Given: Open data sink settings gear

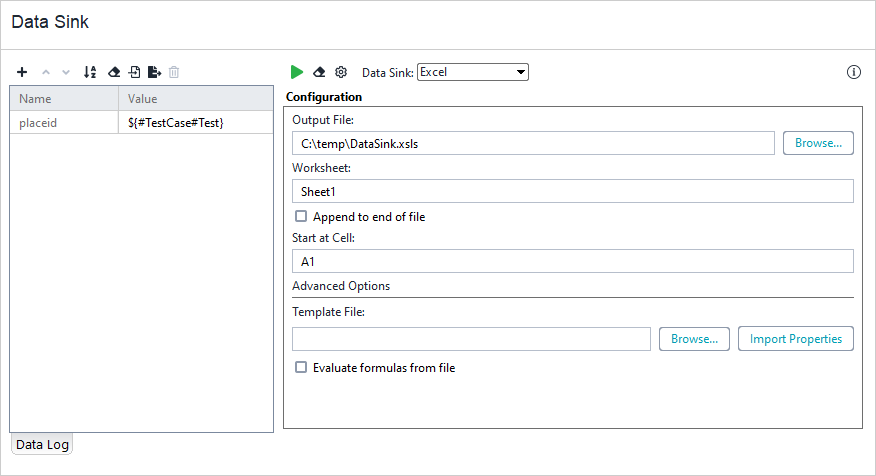Looking at the screenshot, I should click(x=341, y=72).
